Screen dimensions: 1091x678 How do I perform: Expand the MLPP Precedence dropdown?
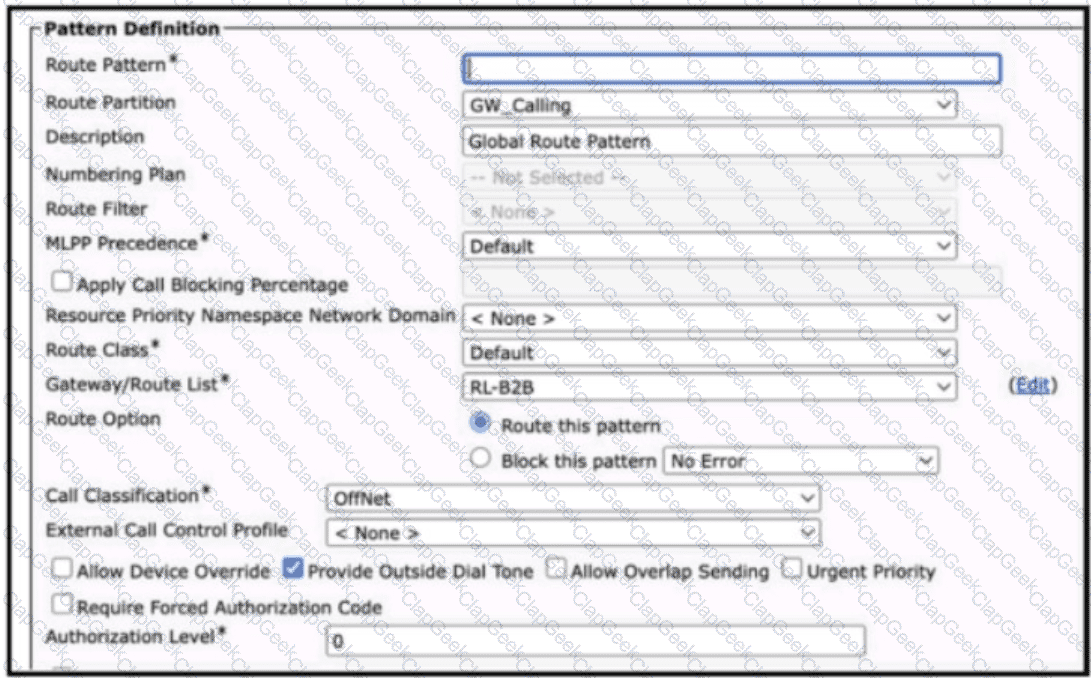tap(709, 246)
